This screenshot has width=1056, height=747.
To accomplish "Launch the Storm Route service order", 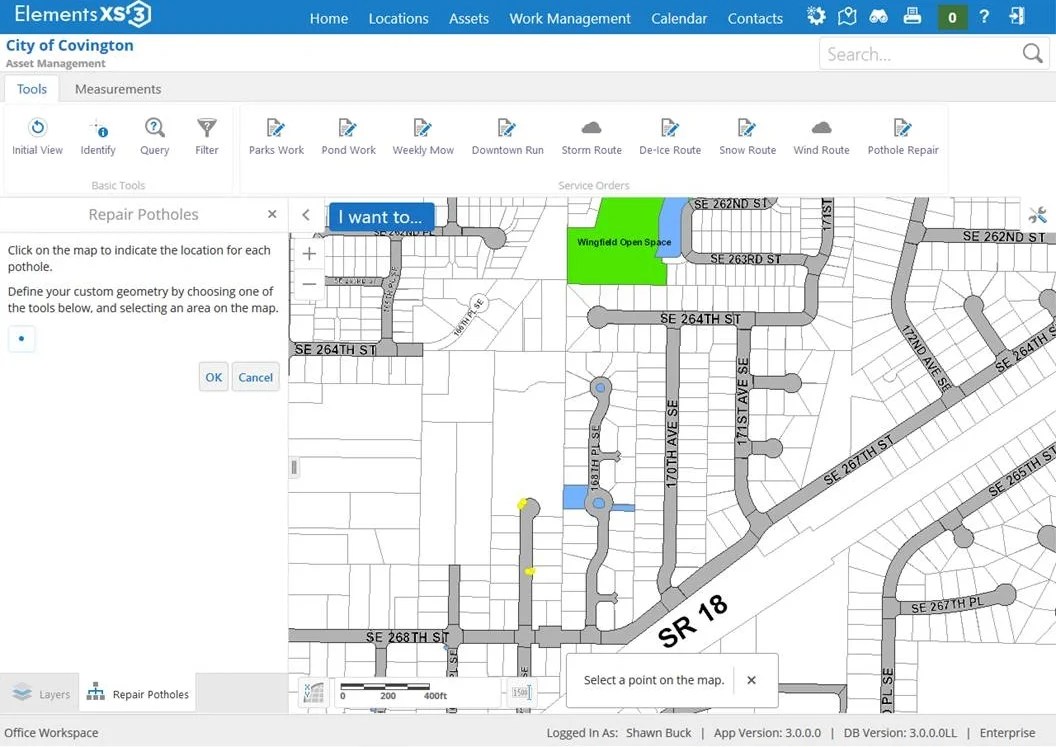I will (x=591, y=137).
